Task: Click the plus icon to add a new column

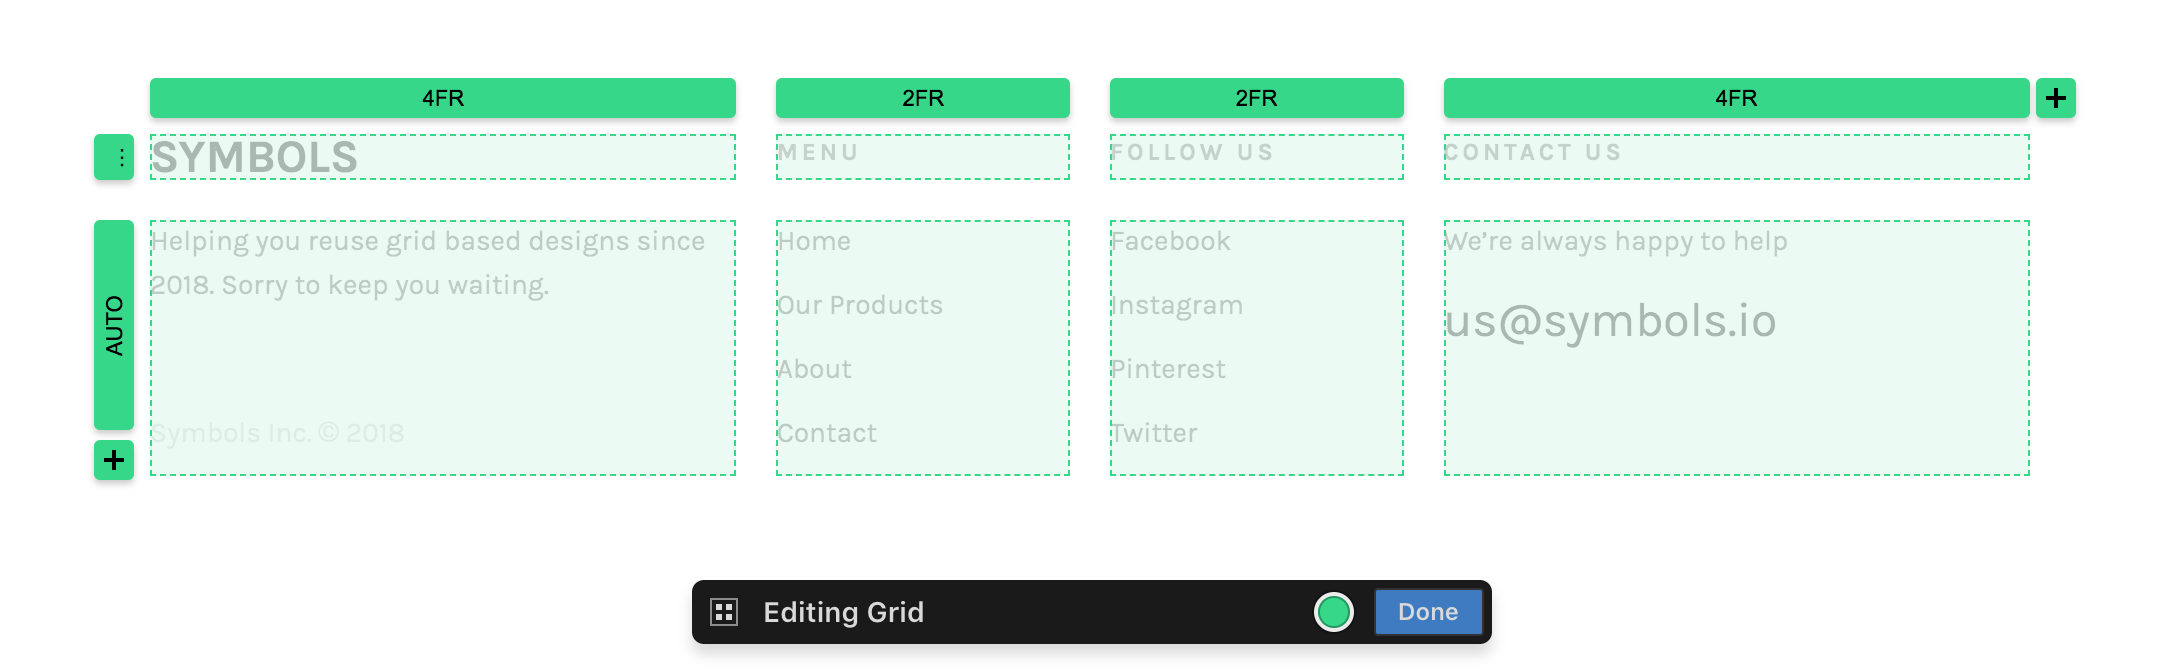Action: click(x=2056, y=98)
